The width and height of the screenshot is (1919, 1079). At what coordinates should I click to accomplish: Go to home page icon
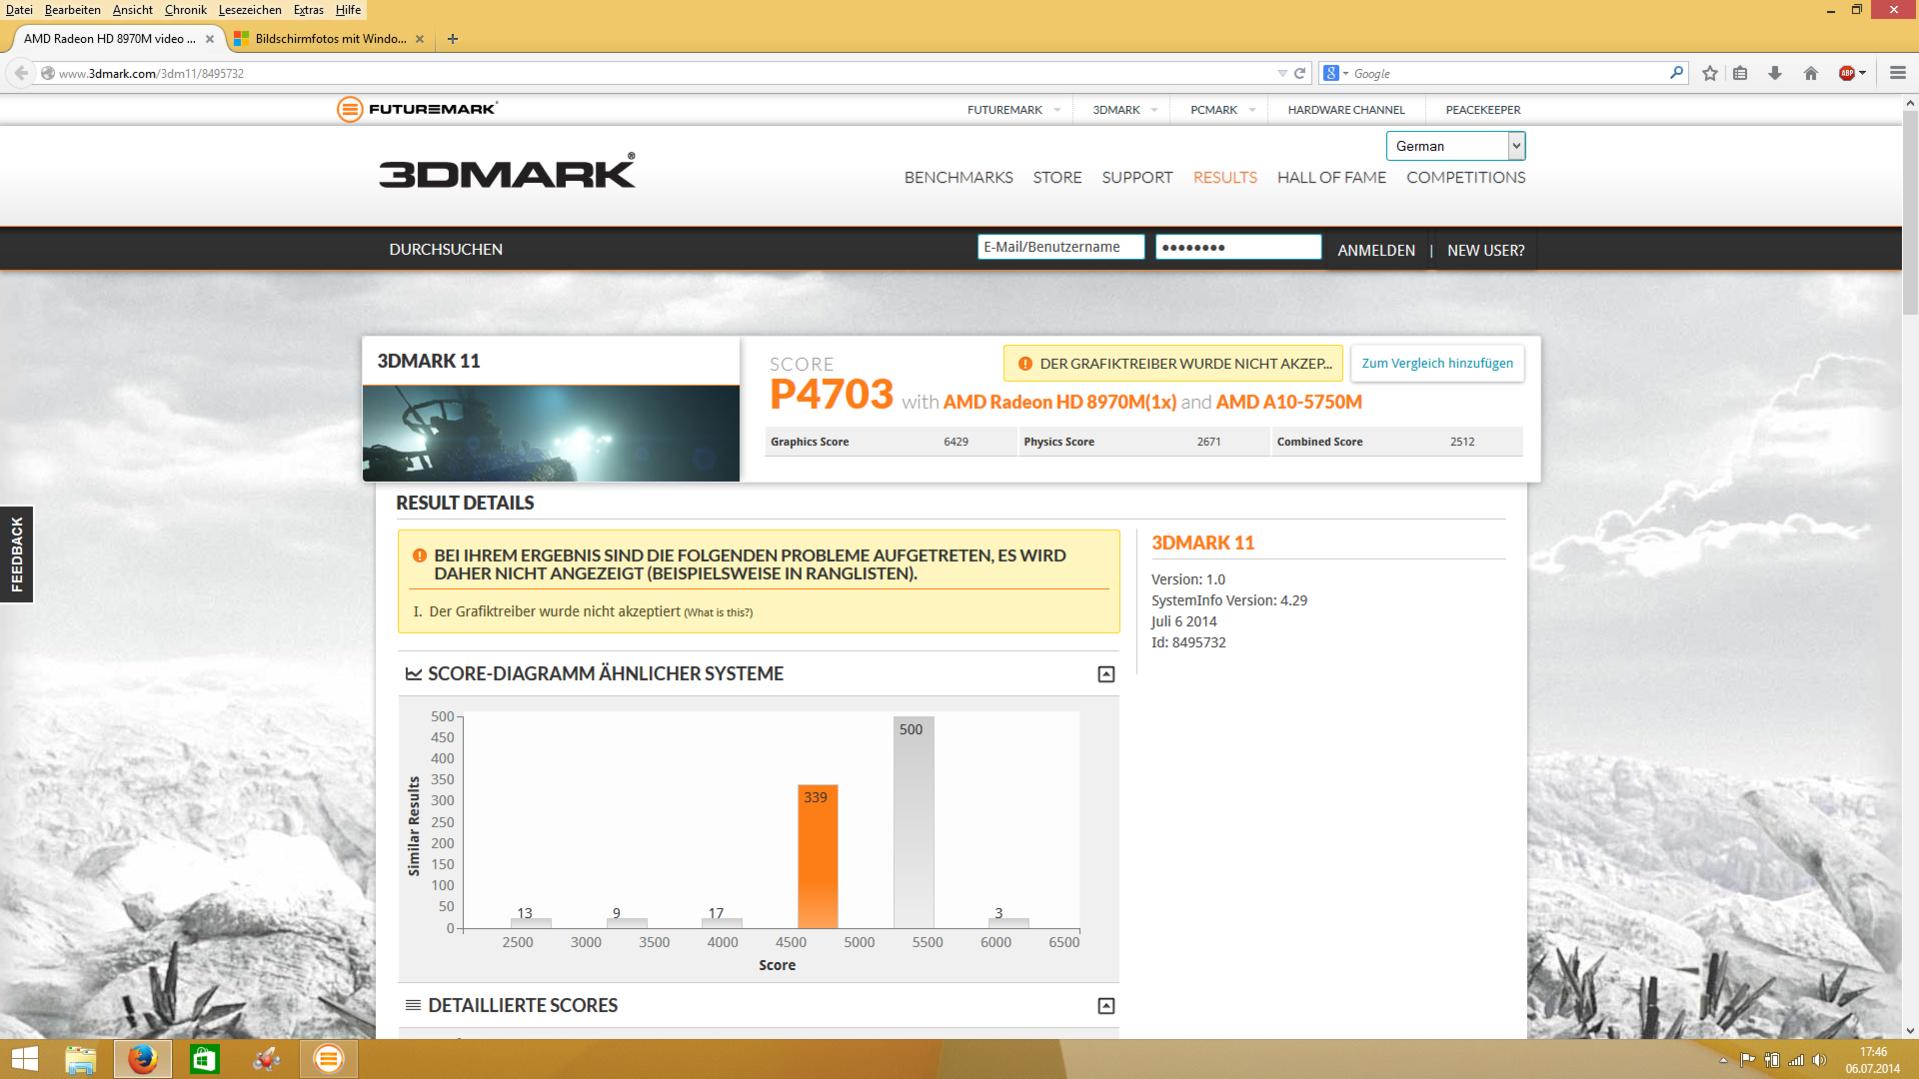1810,73
